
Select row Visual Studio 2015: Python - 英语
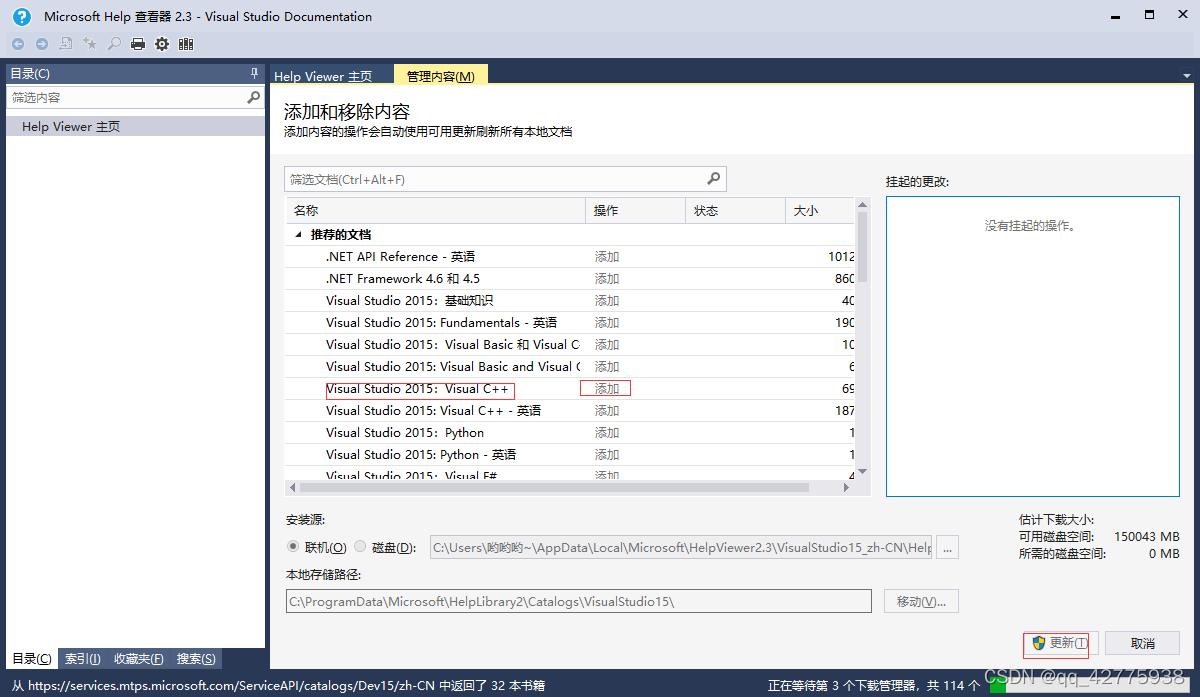[570, 455]
